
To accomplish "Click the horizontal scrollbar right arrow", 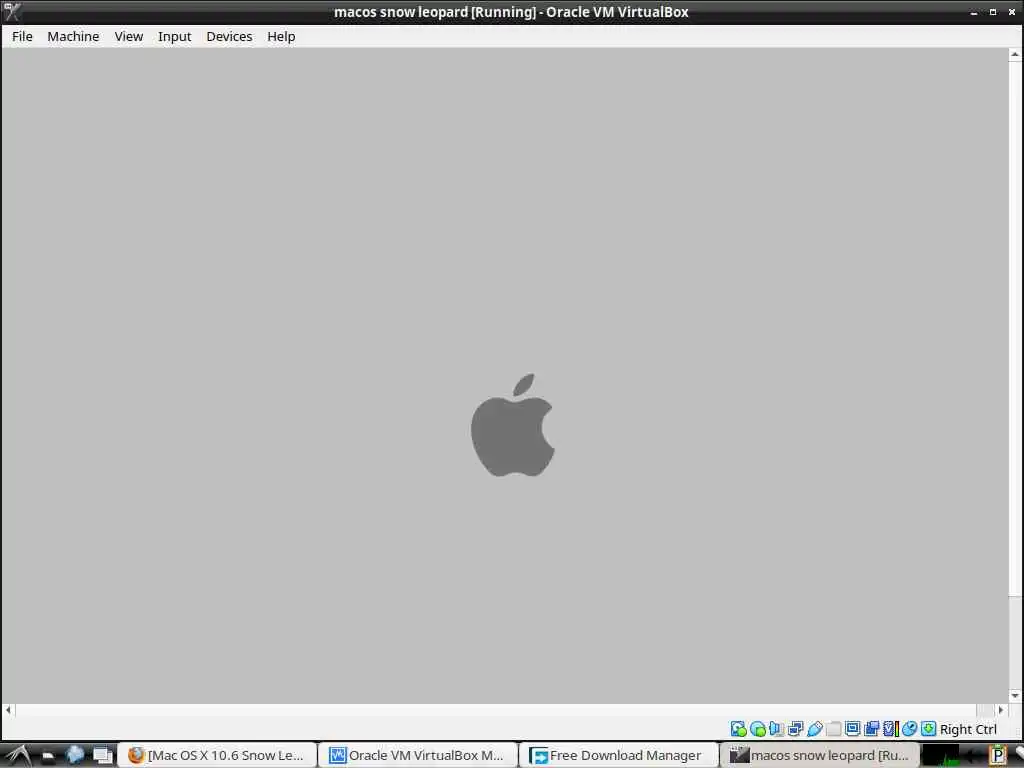I will click(1000, 710).
